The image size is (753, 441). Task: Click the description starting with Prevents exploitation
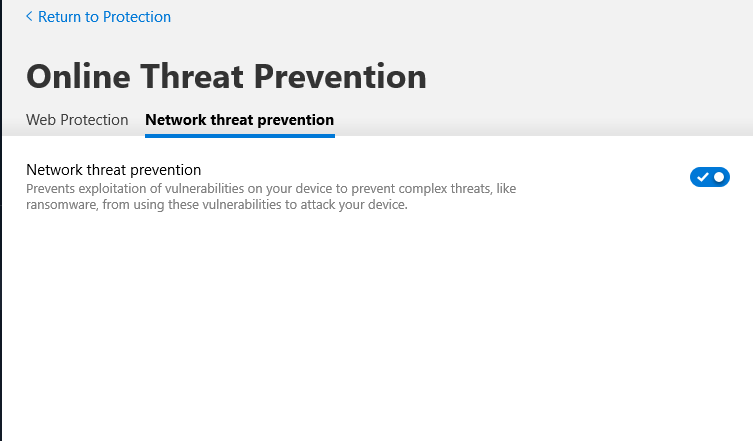tap(270, 188)
